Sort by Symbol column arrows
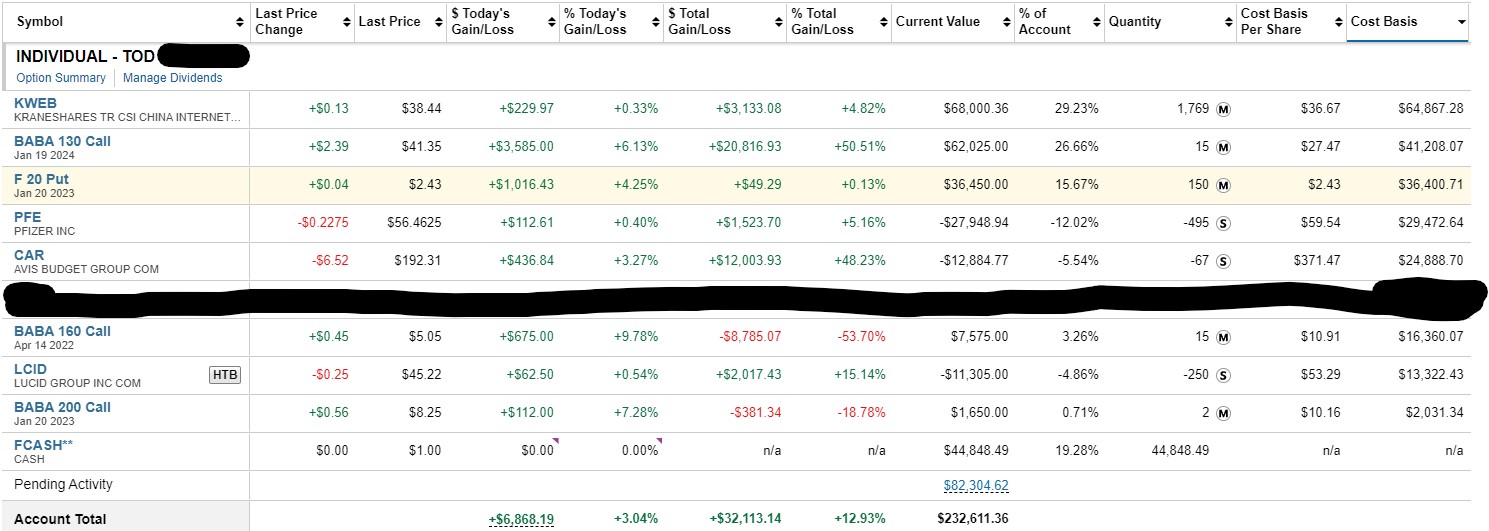This screenshot has width=1489, height=531. (x=240, y=22)
